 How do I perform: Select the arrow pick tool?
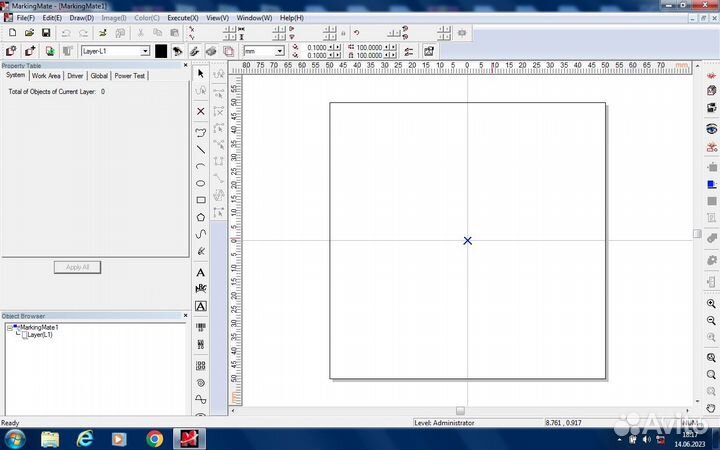tap(201, 73)
